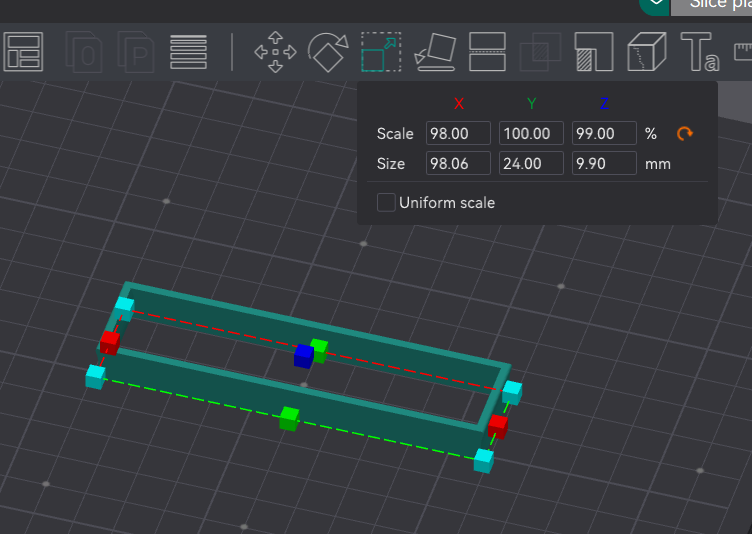Click the Scale row label
This screenshot has width=752, height=534.
click(x=395, y=133)
